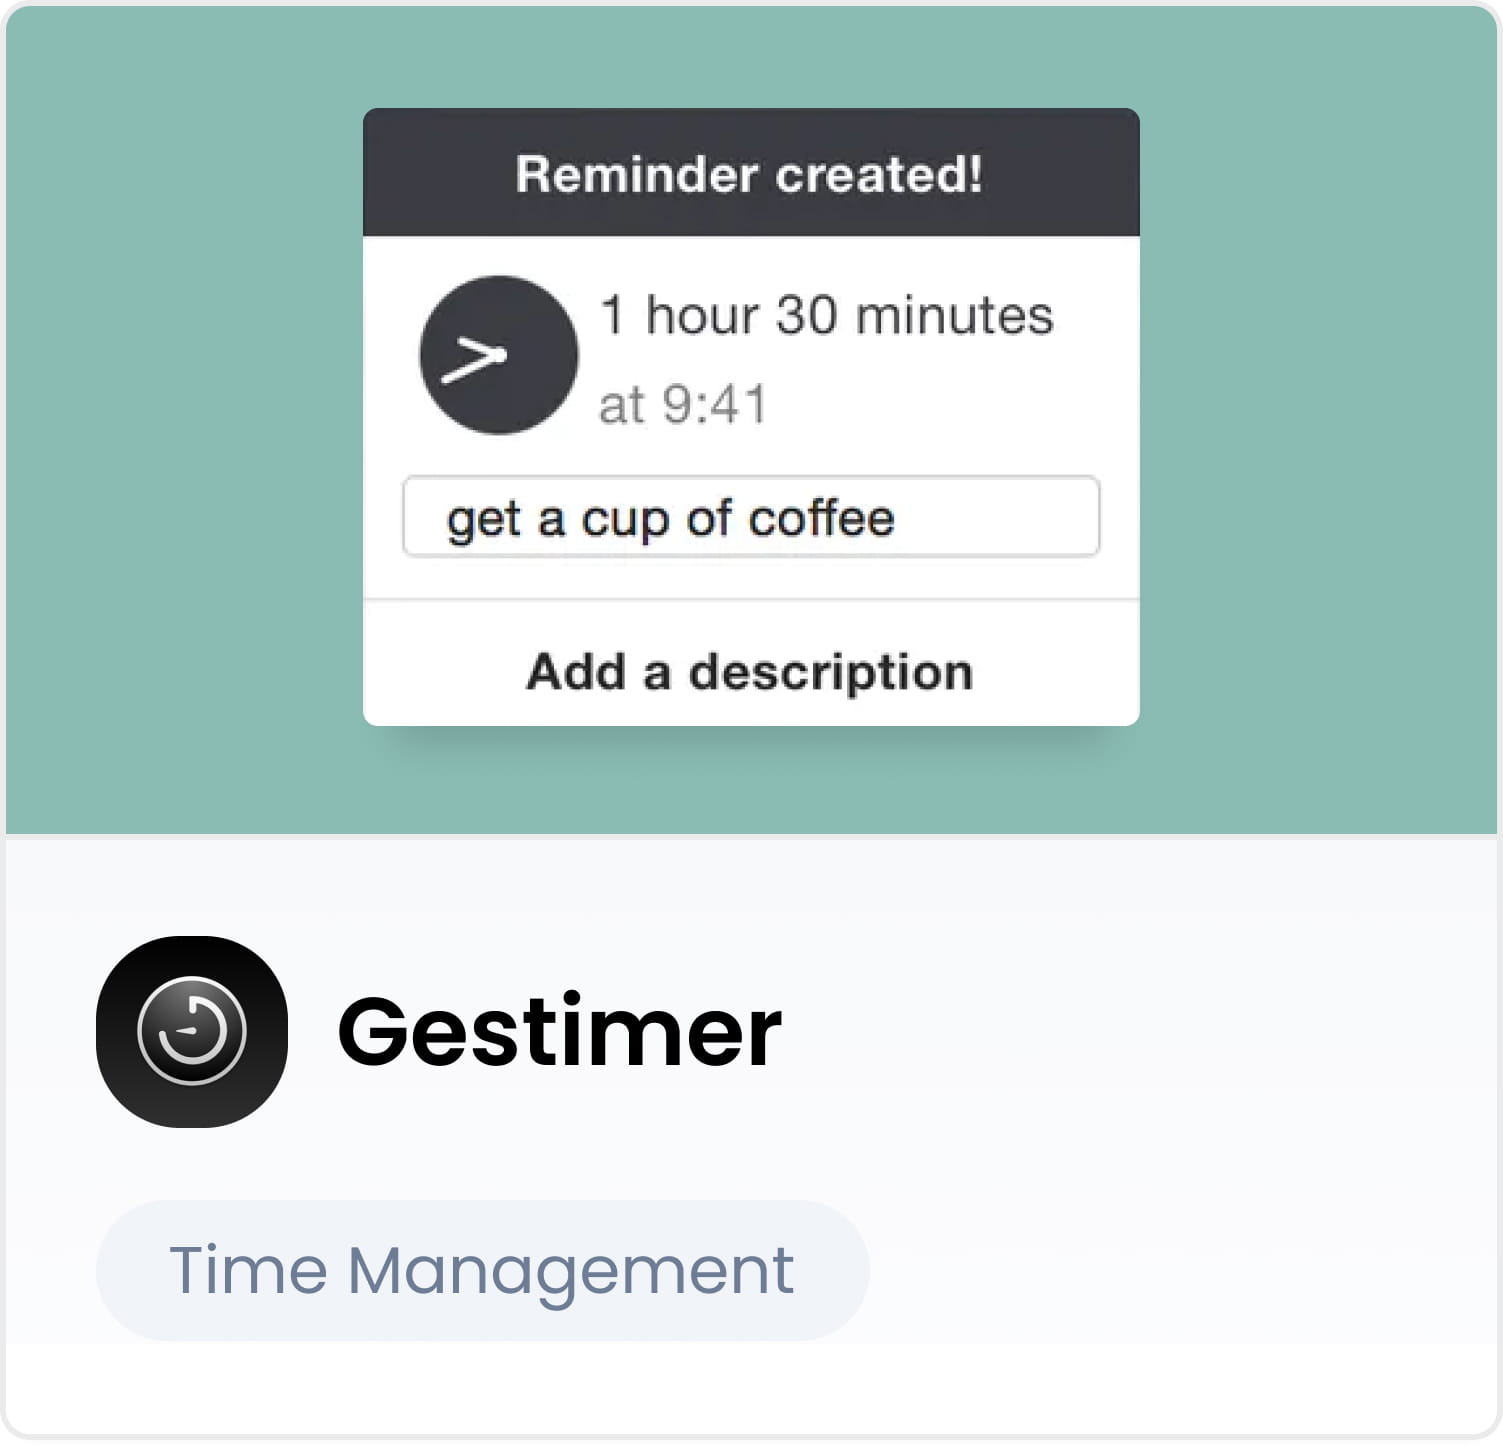Click the word 'description' in the bottom button
Image resolution: width=1503 pixels, height=1452 pixels.
(830, 672)
